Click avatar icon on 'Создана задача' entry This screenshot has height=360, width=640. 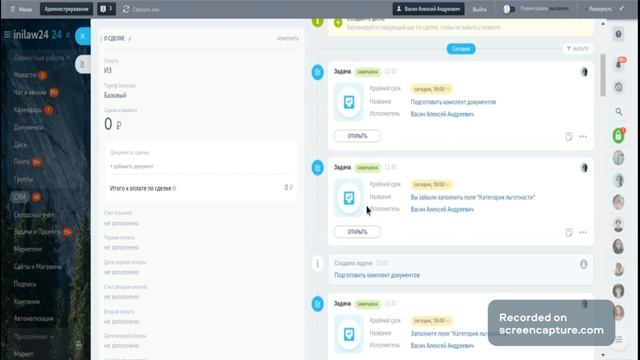pyautogui.click(x=584, y=264)
